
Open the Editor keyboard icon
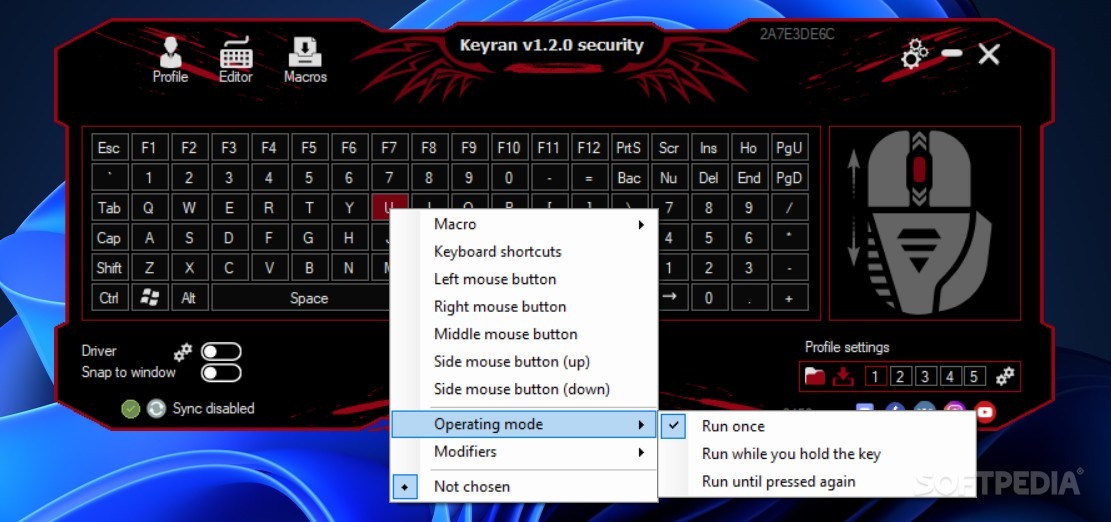tap(236, 53)
